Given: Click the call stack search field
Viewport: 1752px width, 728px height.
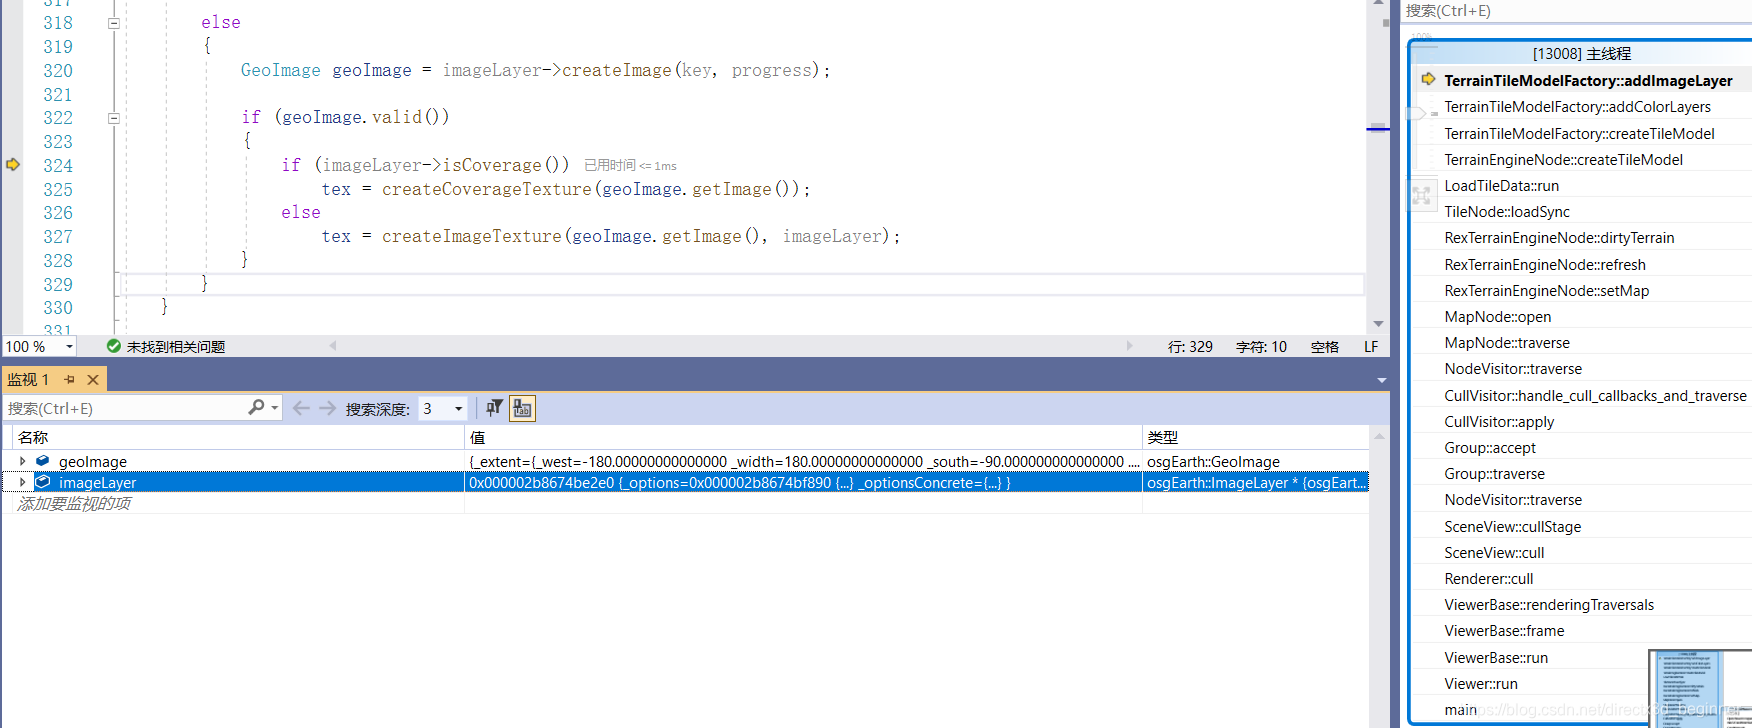Looking at the screenshot, I should point(1577,11).
